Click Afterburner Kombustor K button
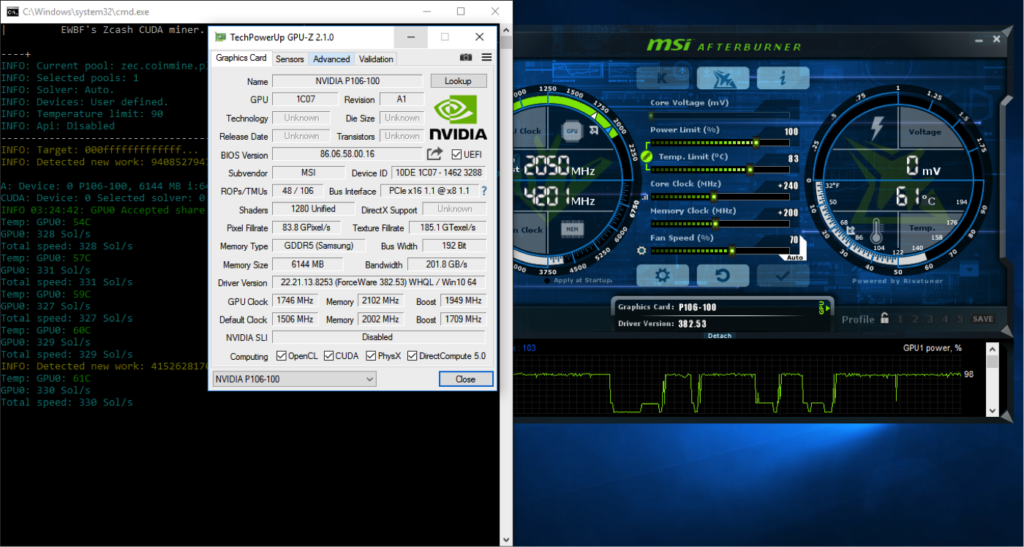This screenshot has width=1024, height=547. 662,78
